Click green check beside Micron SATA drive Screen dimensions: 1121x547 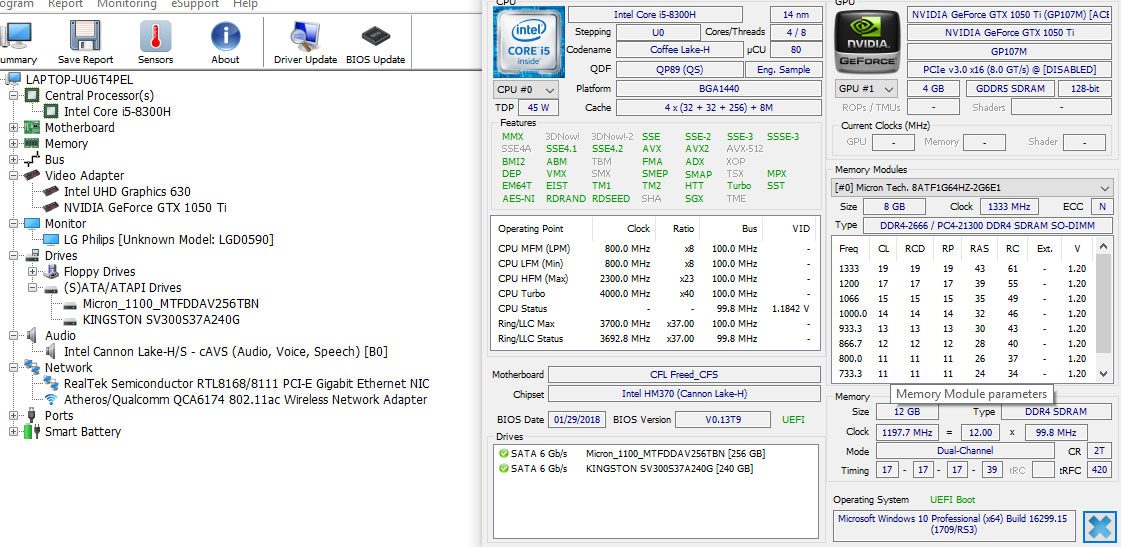coord(504,453)
